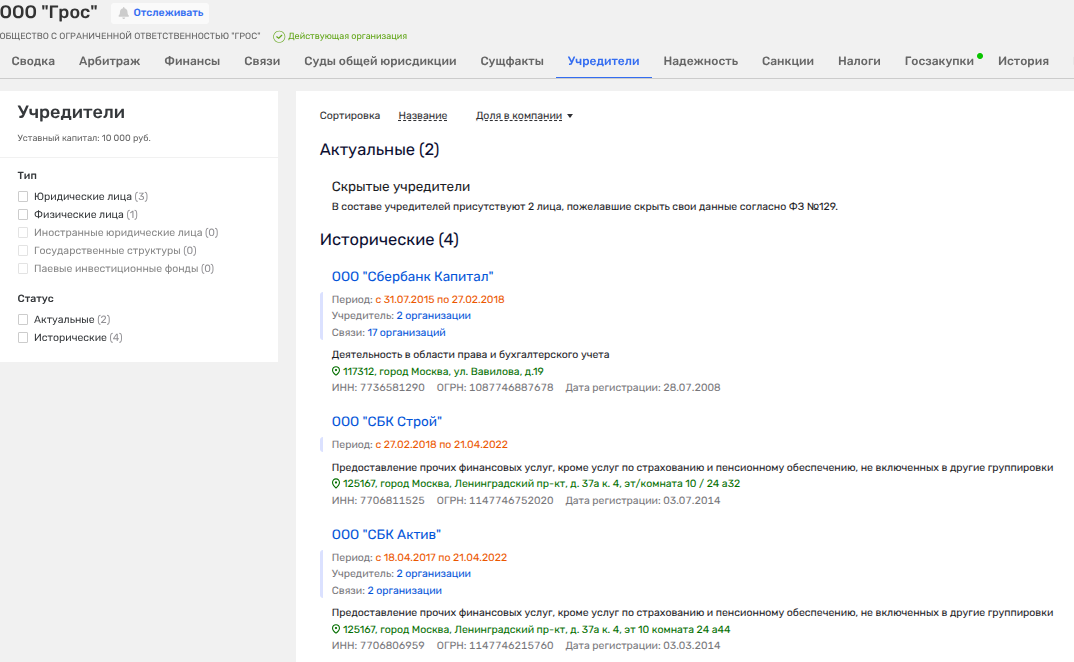Sort founders by Название
Viewport: 1074px width, 662px height.
[x=422, y=116]
